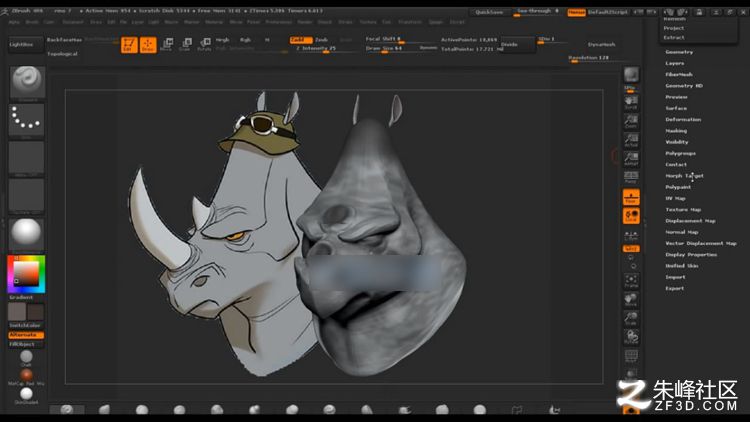This screenshot has width=750, height=422.
Task: Click the DynaMesh button
Action: tap(601, 44)
